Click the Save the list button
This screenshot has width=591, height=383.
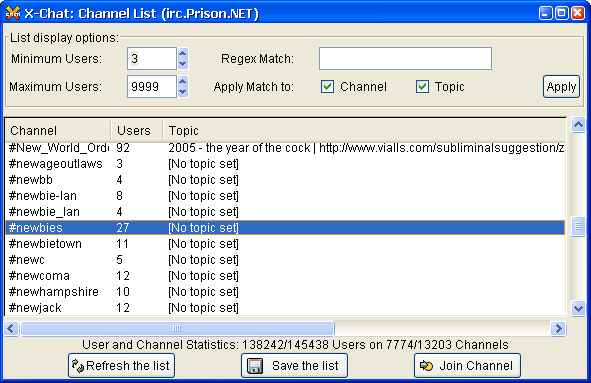point(294,365)
